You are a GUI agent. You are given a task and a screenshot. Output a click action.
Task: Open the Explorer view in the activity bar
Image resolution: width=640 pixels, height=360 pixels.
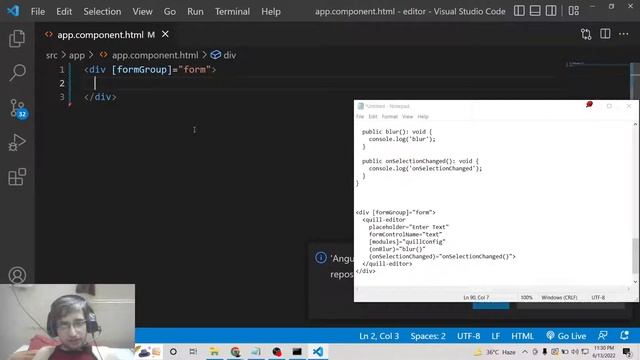point(17,38)
